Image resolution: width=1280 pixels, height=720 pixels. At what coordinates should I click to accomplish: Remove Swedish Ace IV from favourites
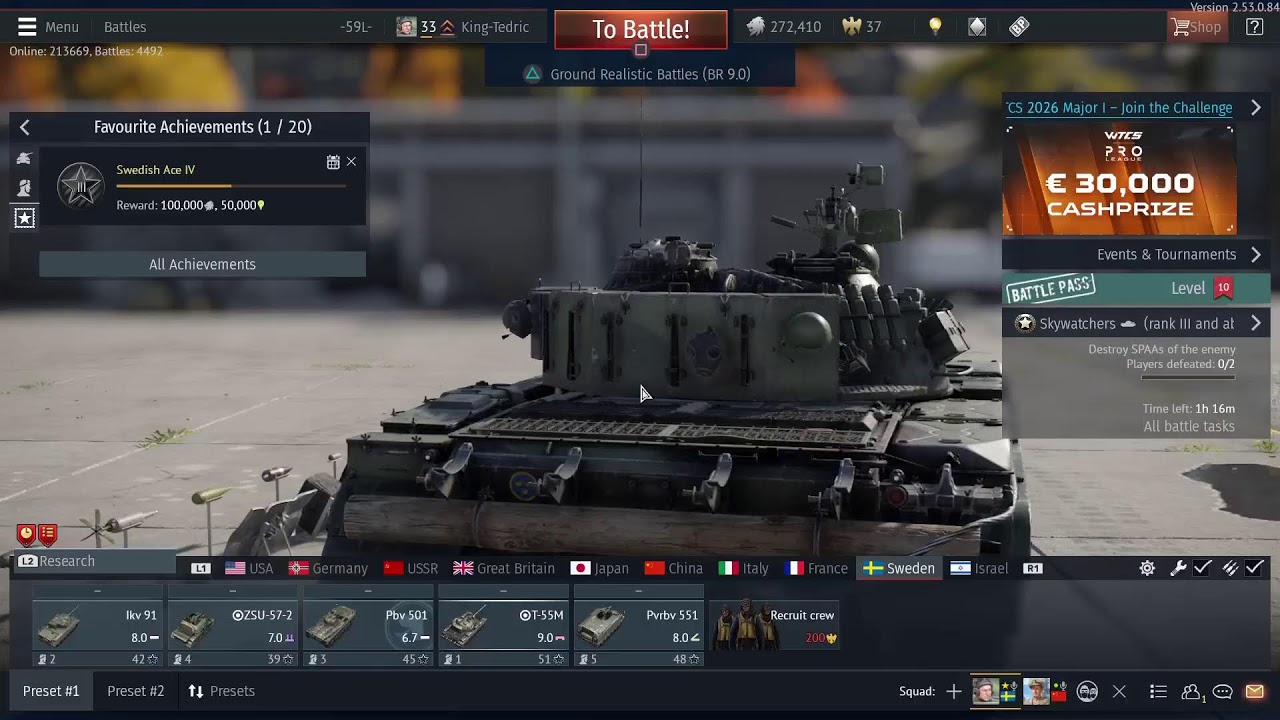351,162
